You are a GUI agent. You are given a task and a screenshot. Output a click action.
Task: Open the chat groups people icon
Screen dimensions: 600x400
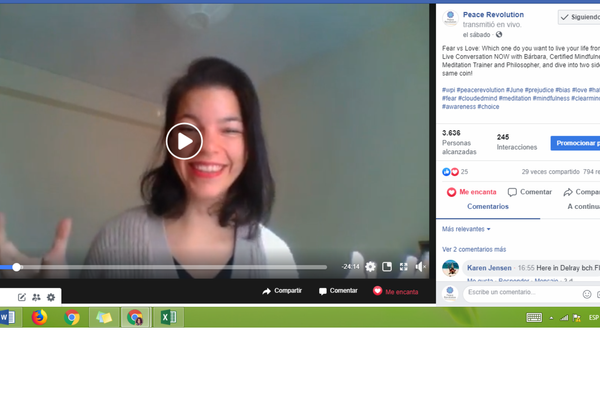pos(36,297)
